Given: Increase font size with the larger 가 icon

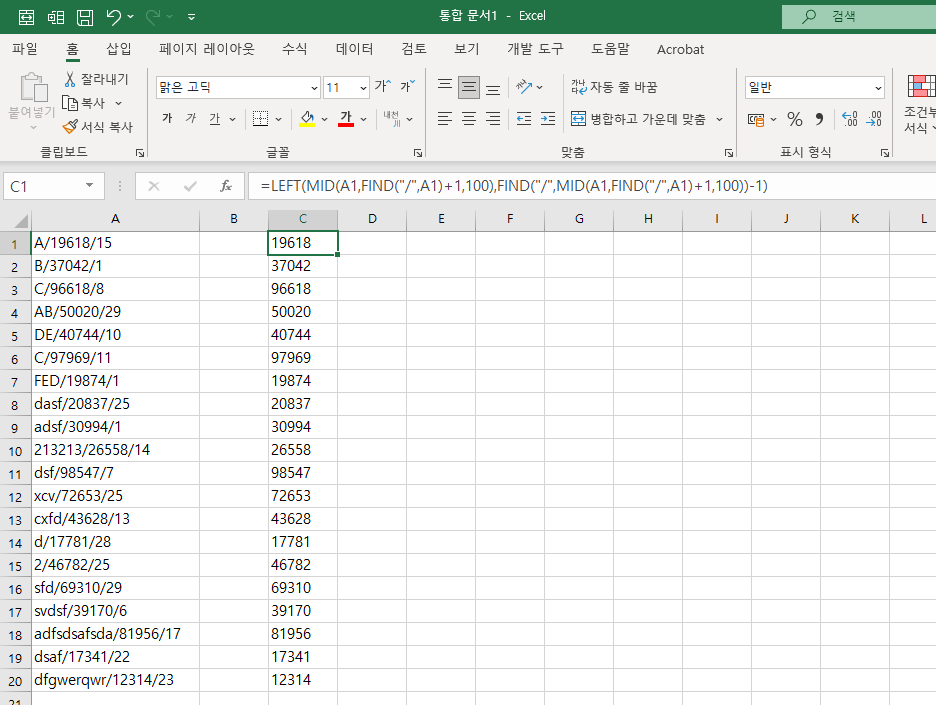Looking at the screenshot, I should pos(383,87).
